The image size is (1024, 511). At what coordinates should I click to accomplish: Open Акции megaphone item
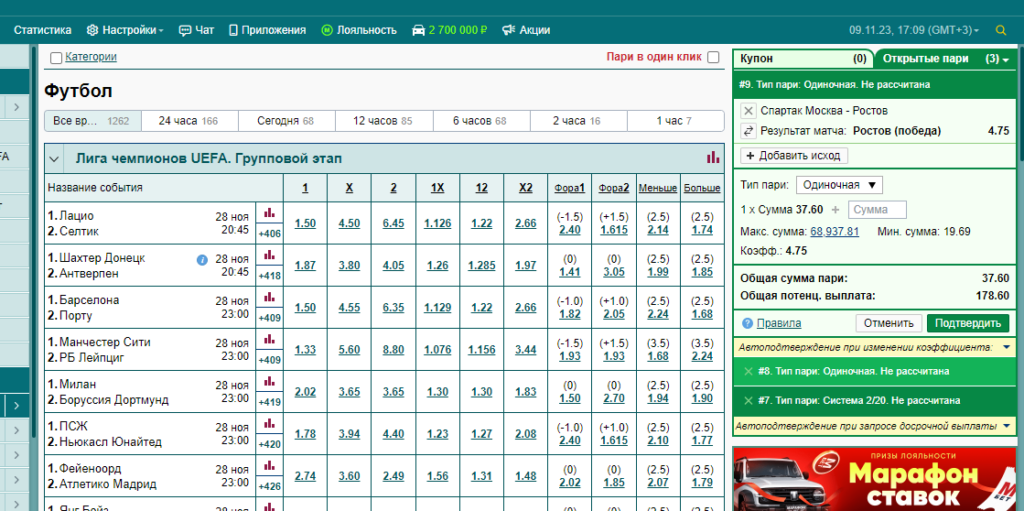pyautogui.click(x=526, y=30)
